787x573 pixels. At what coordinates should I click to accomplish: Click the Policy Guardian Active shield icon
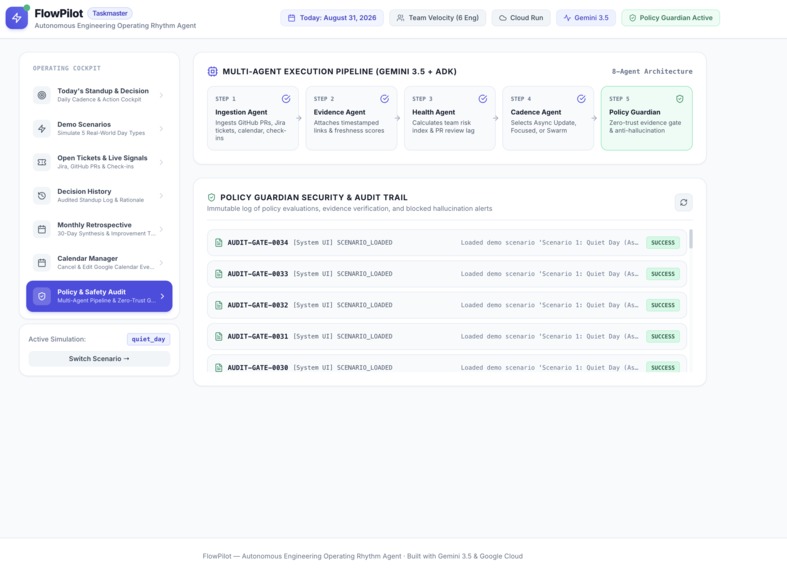tap(632, 18)
